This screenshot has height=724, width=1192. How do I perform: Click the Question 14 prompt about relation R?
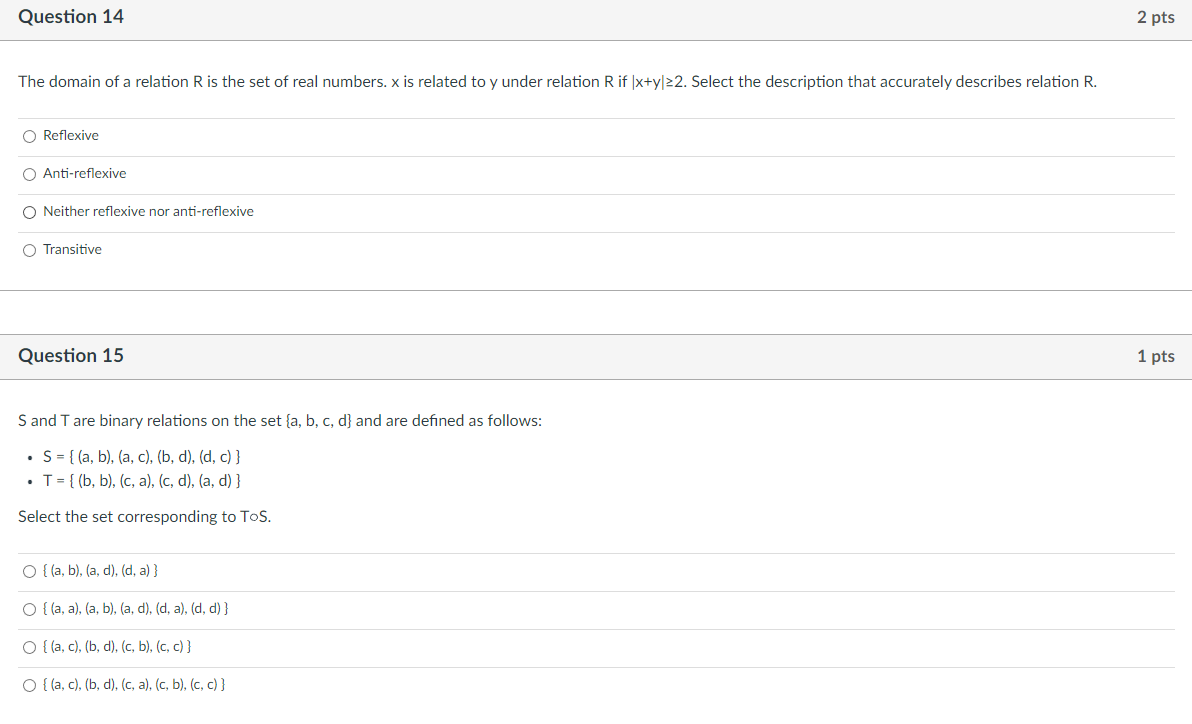(557, 82)
